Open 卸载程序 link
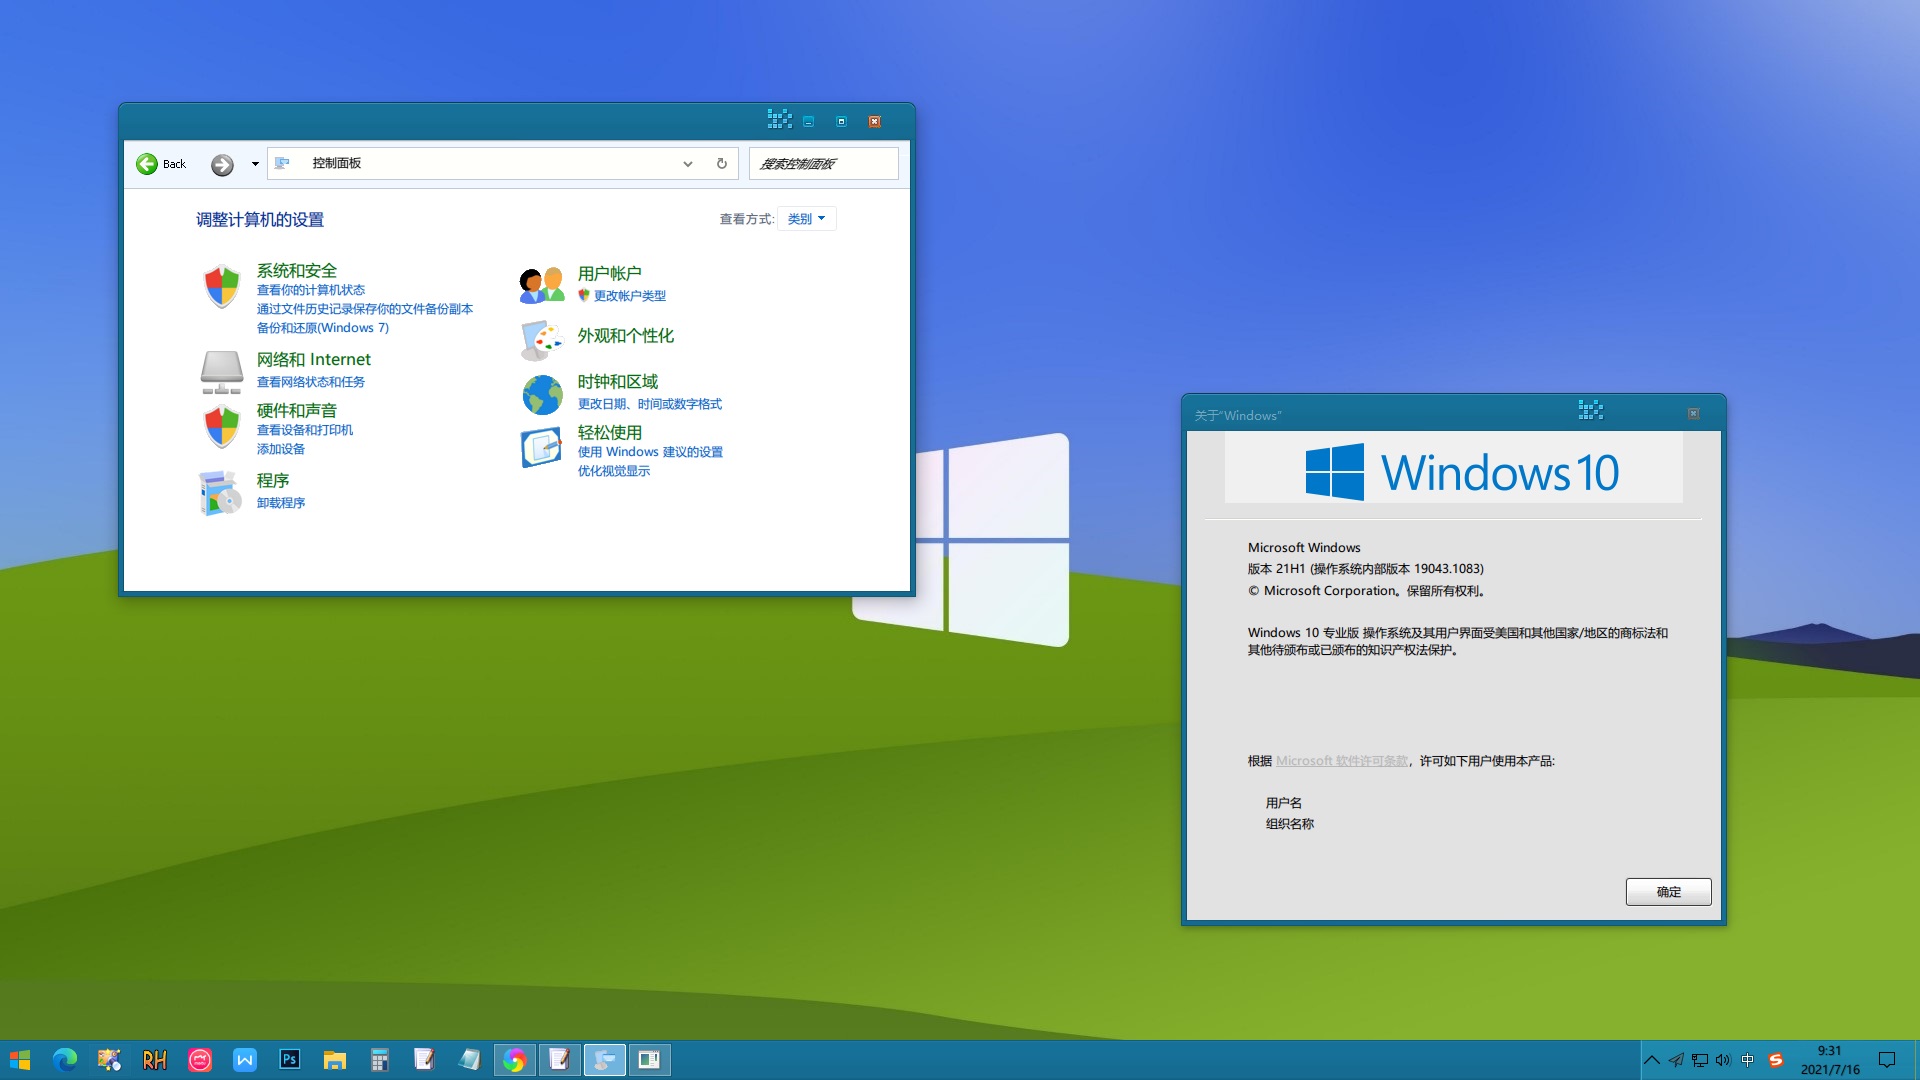Viewport: 1920px width, 1080px height. (x=281, y=503)
